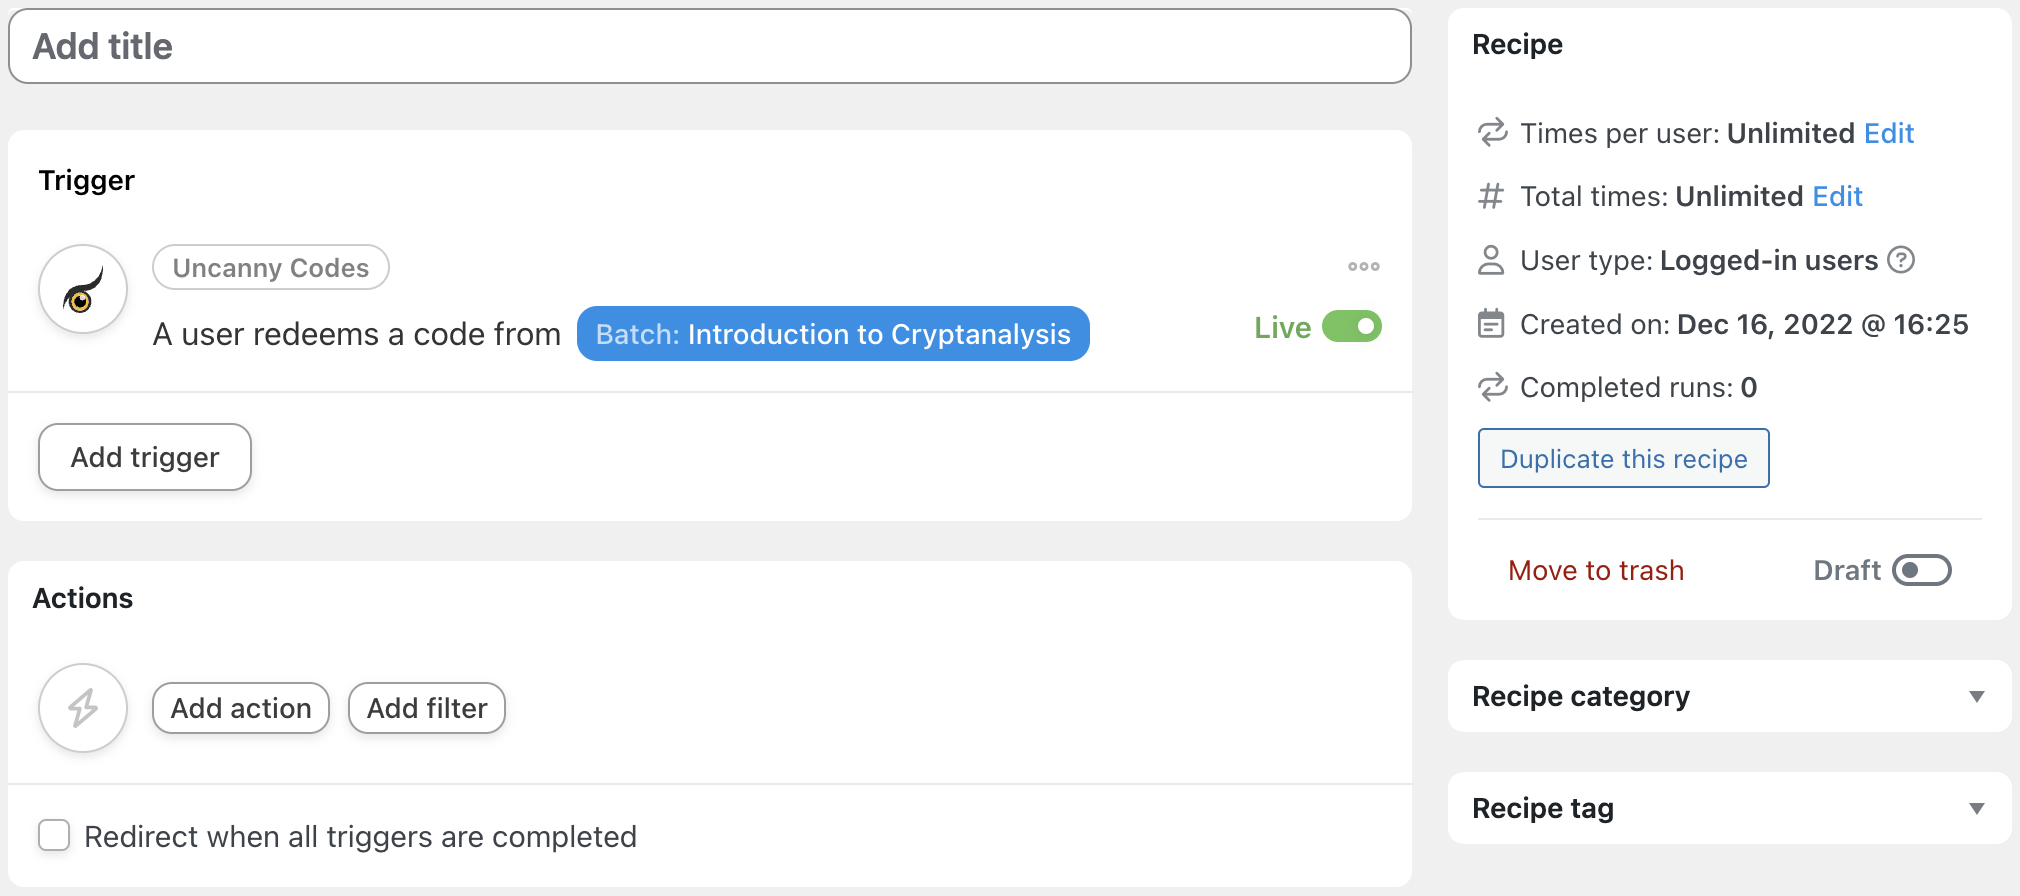Click the lightning bolt actions icon
Image resolution: width=2020 pixels, height=896 pixels.
pos(83,708)
